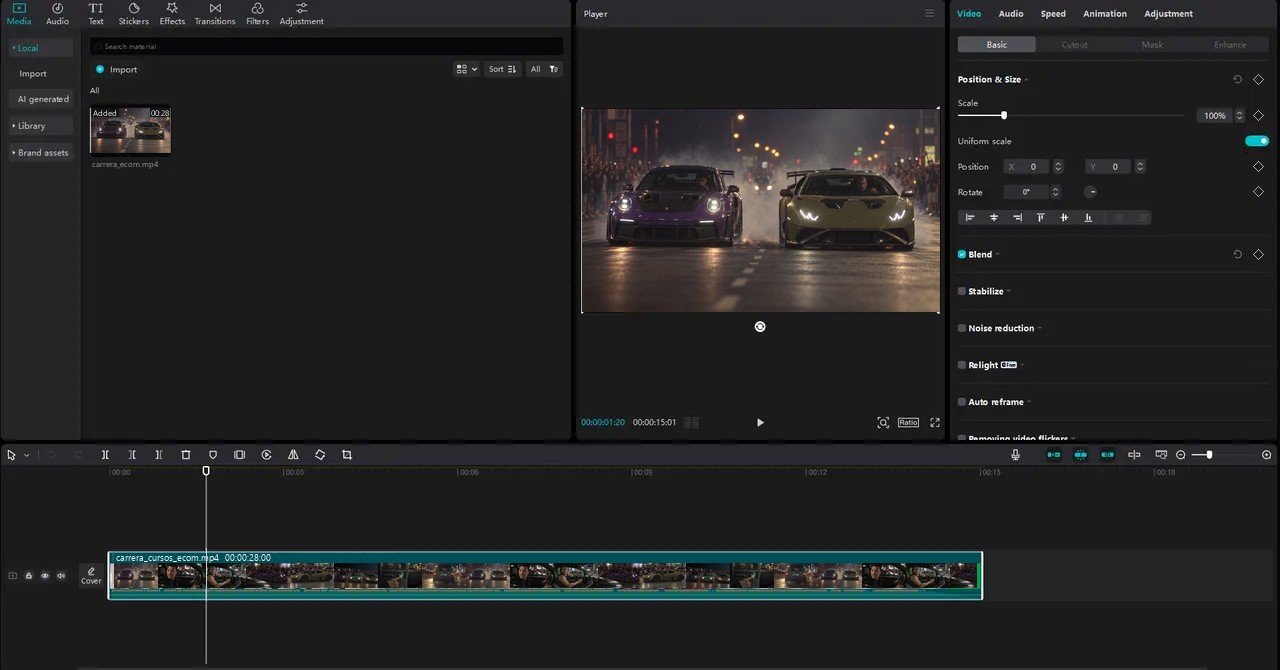This screenshot has width=1280, height=670.
Task: Open the Stickers panel
Action: (133, 14)
